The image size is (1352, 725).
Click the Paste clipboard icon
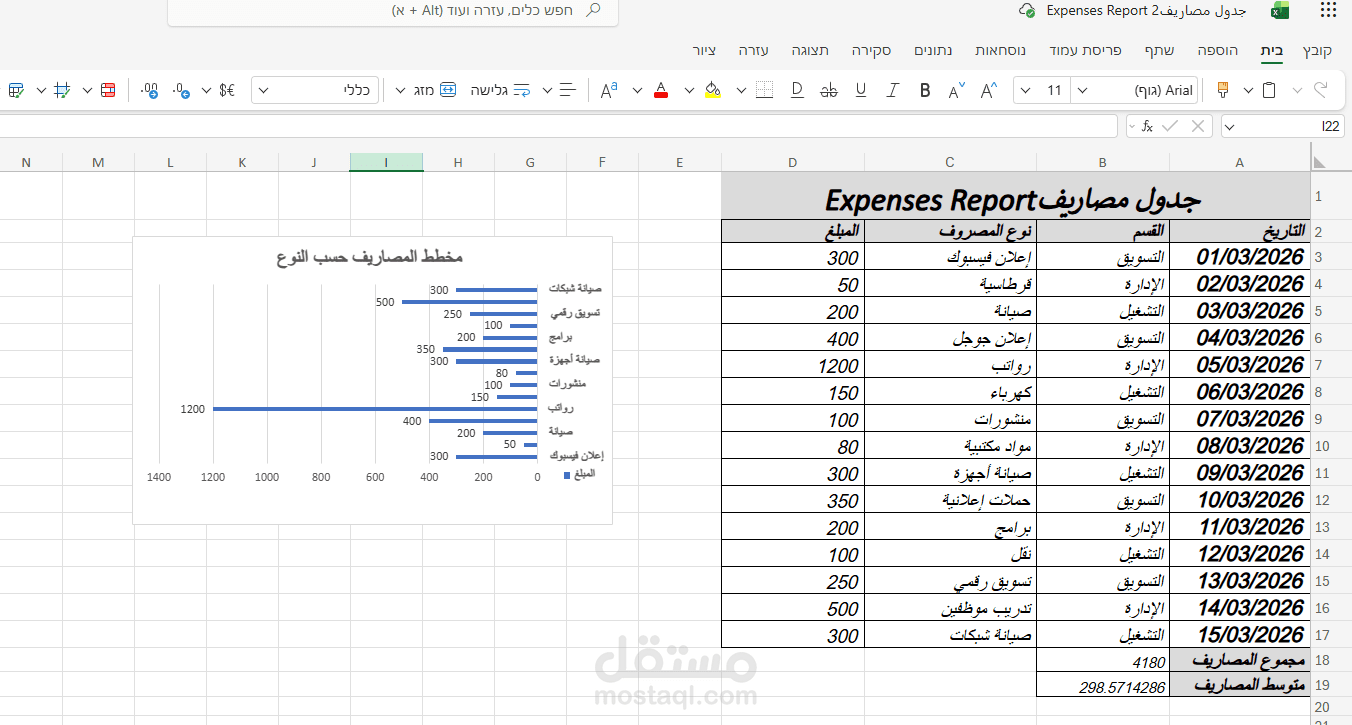1269,90
